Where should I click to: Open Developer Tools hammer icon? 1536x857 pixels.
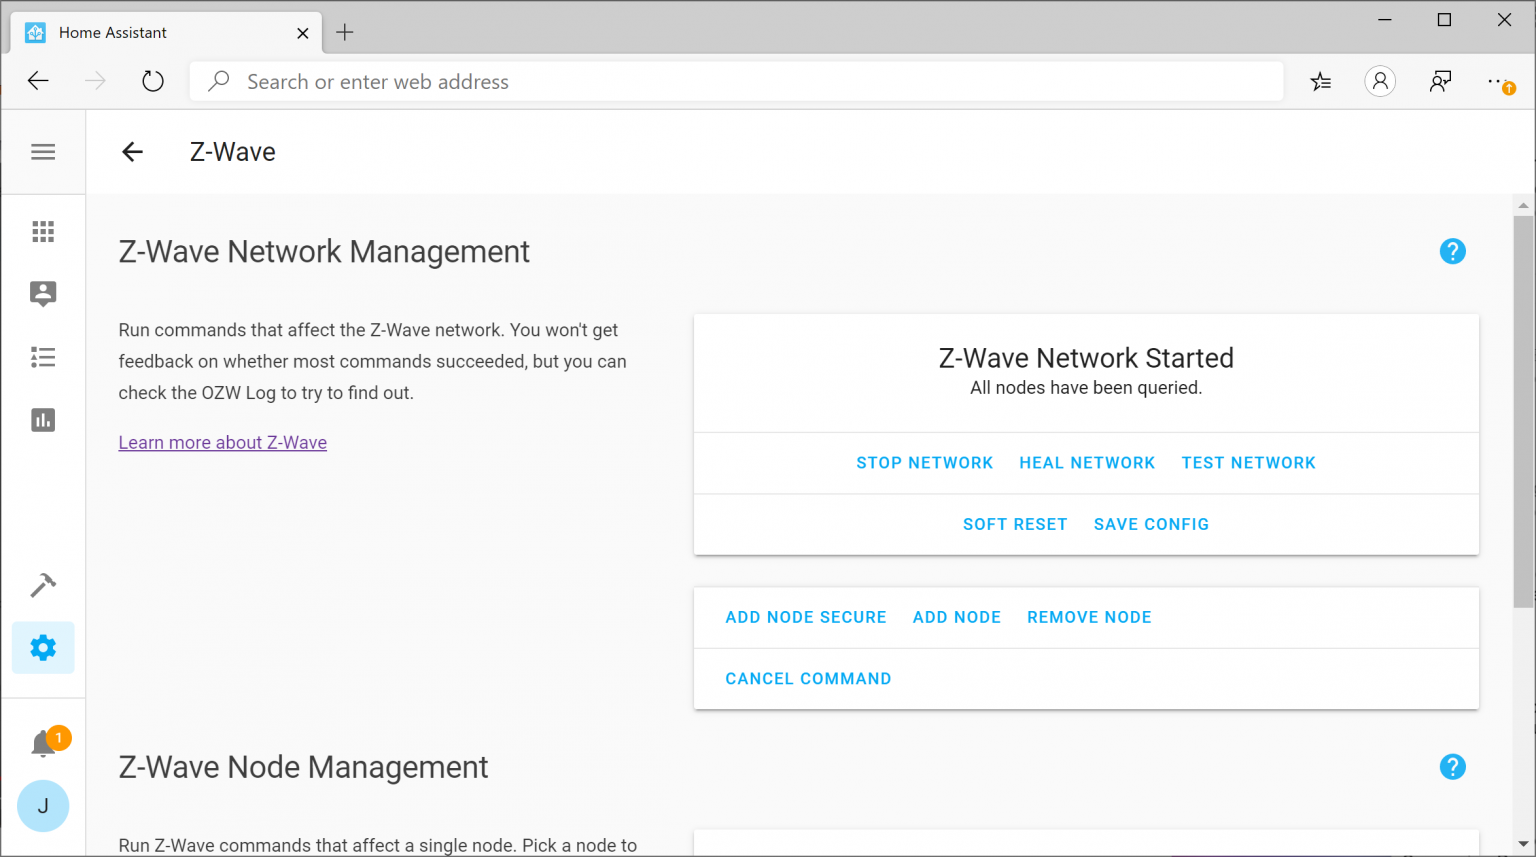(43, 585)
